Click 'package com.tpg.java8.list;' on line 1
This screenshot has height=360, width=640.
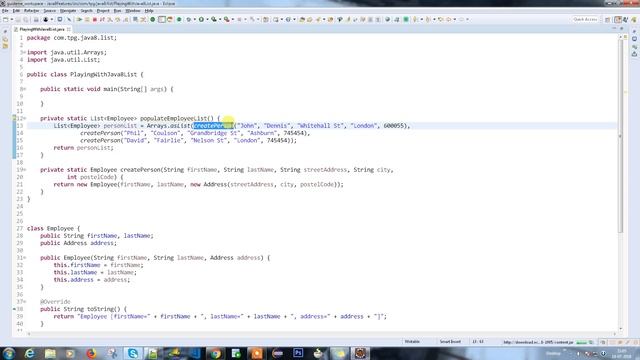tap(72, 38)
